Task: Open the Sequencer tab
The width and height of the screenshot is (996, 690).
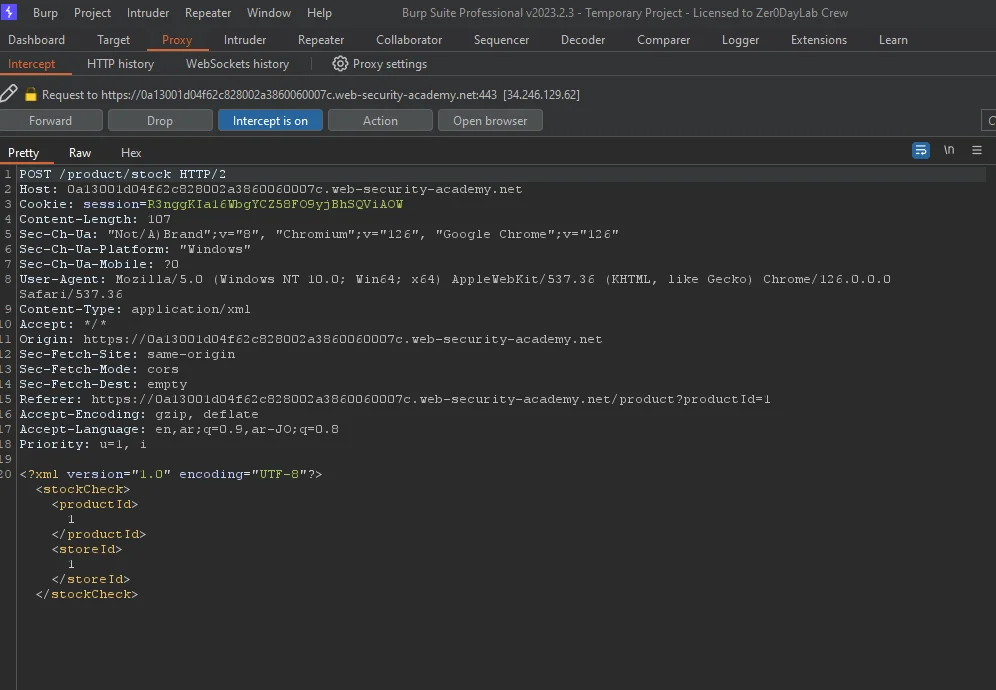Action: pos(501,39)
